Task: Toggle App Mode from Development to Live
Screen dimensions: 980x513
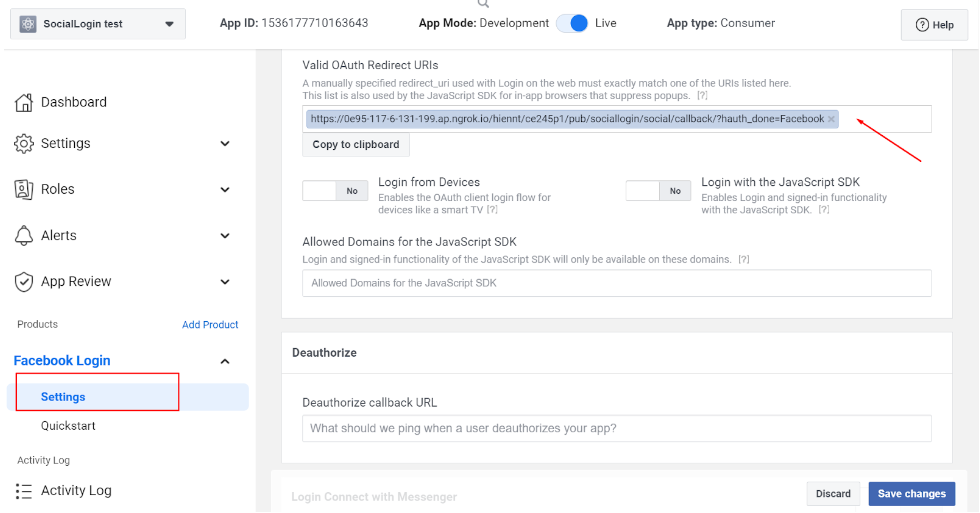Action: click(x=573, y=23)
